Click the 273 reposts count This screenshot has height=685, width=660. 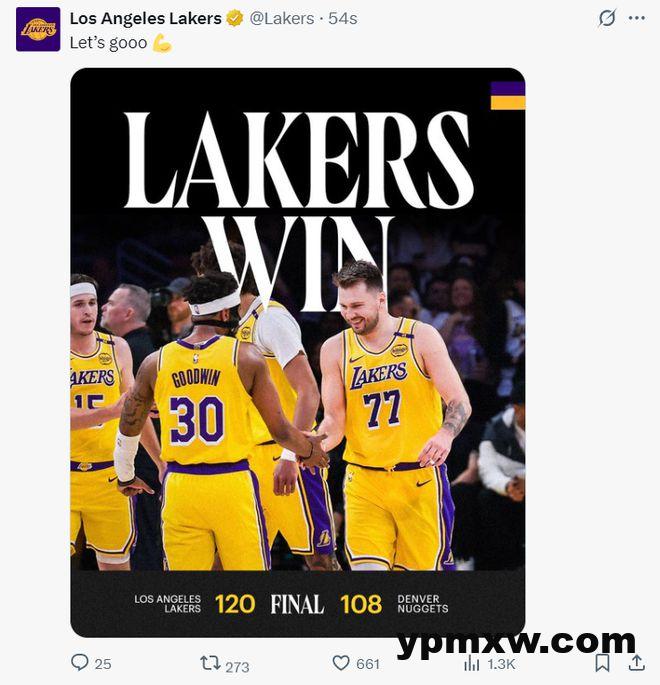[237, 667]
